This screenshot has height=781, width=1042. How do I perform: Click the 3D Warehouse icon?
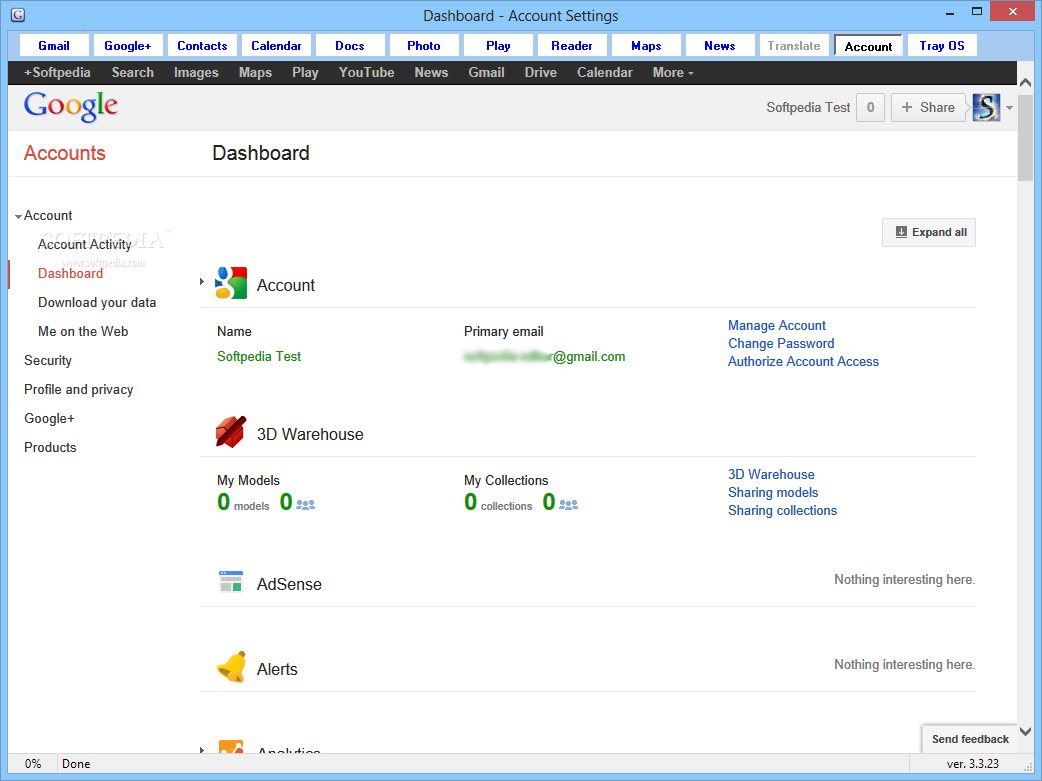click(x=231, y=432)
